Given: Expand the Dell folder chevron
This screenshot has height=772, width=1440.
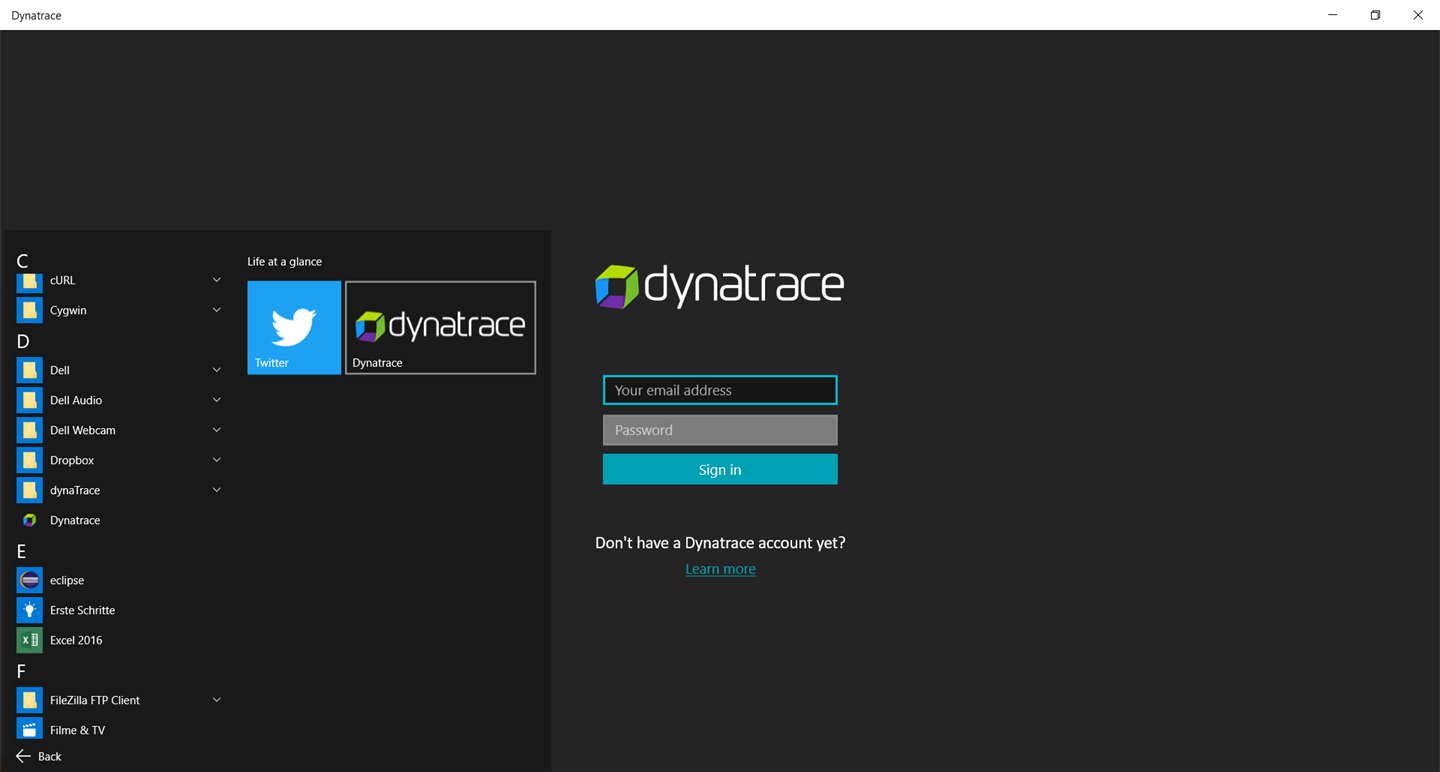Looking at the screenshot, I should [x=217, y=370].
